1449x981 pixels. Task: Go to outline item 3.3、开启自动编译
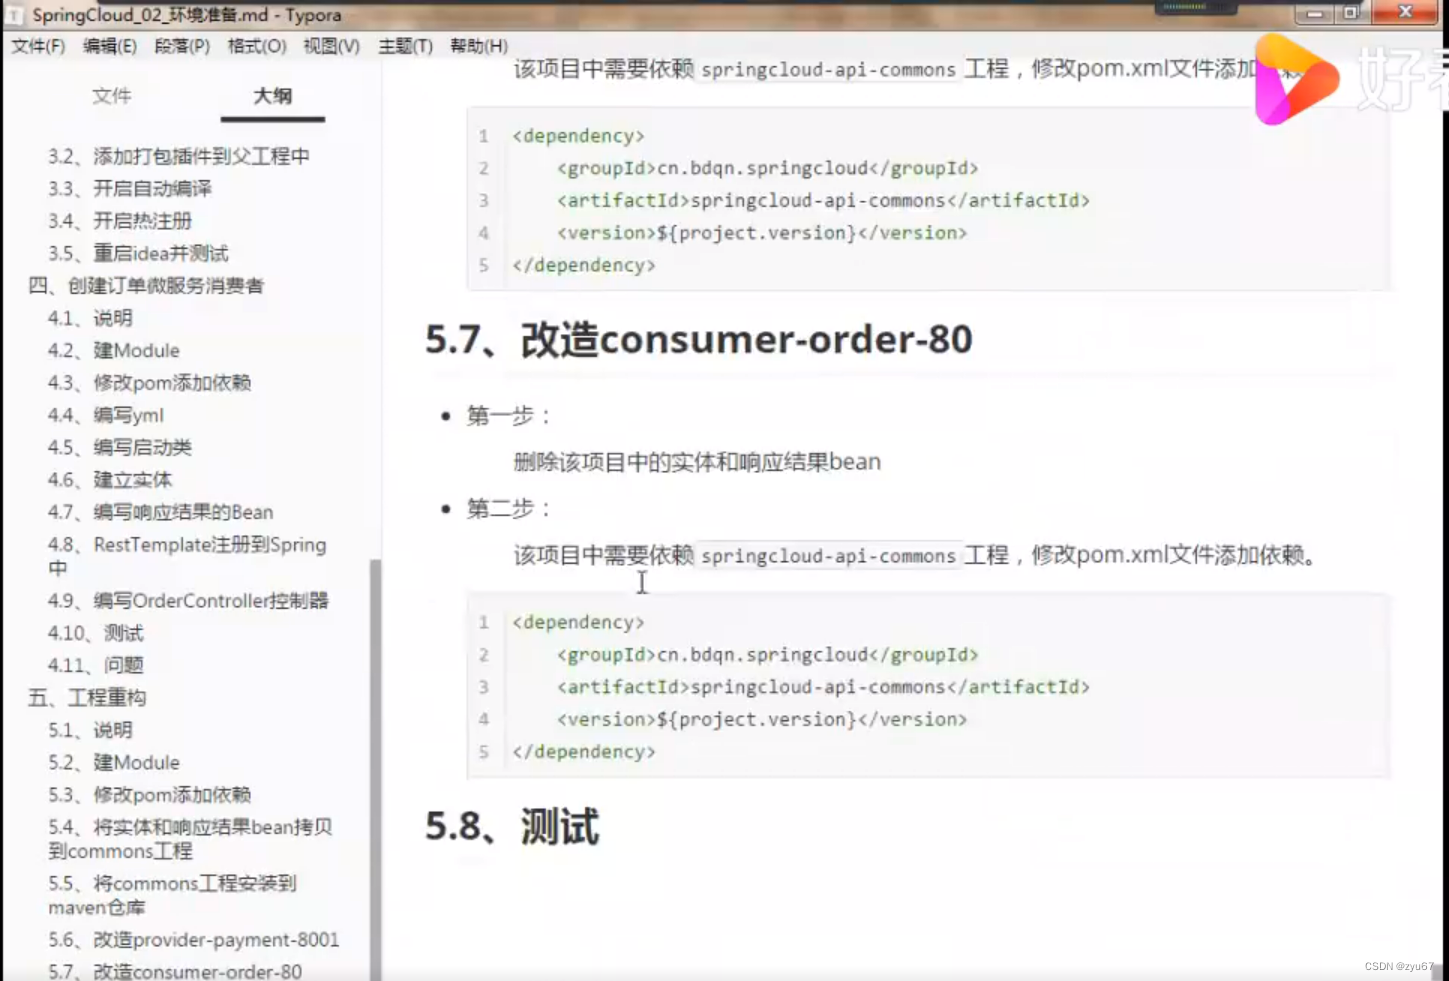coord(130,188)
